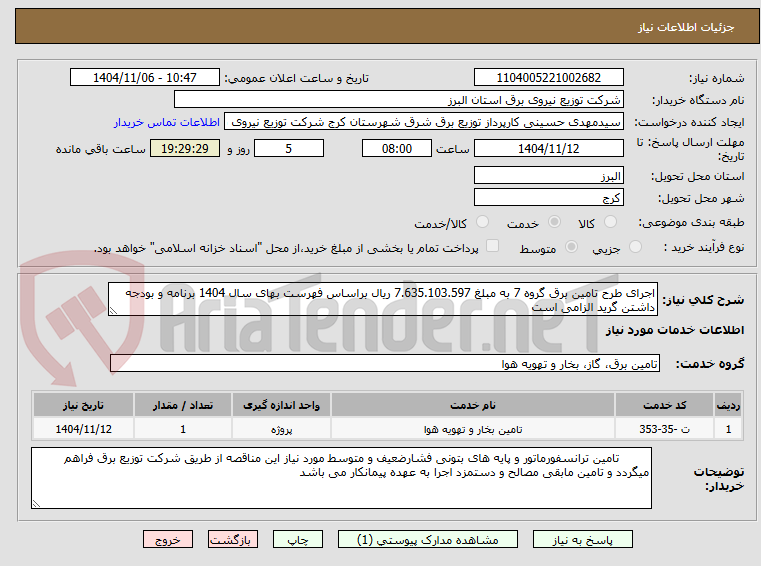Click the remaining time field 19:29:29
761x566 pixels.
click(185, 149)
